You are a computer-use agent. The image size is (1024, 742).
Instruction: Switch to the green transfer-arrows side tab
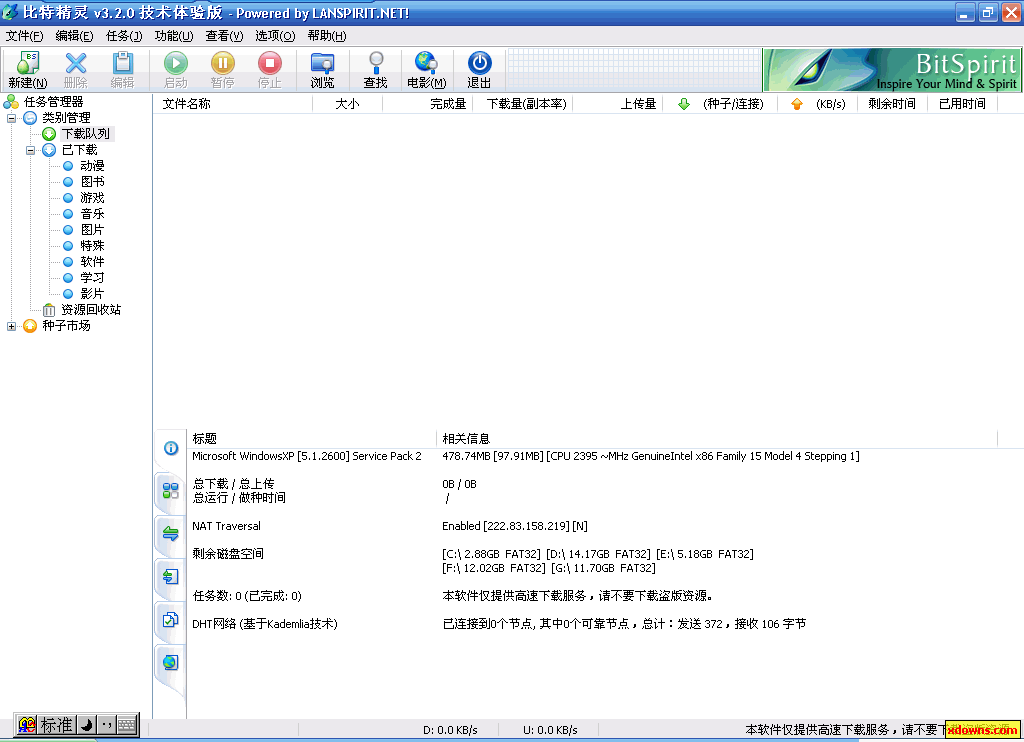[x=170, y=534]
